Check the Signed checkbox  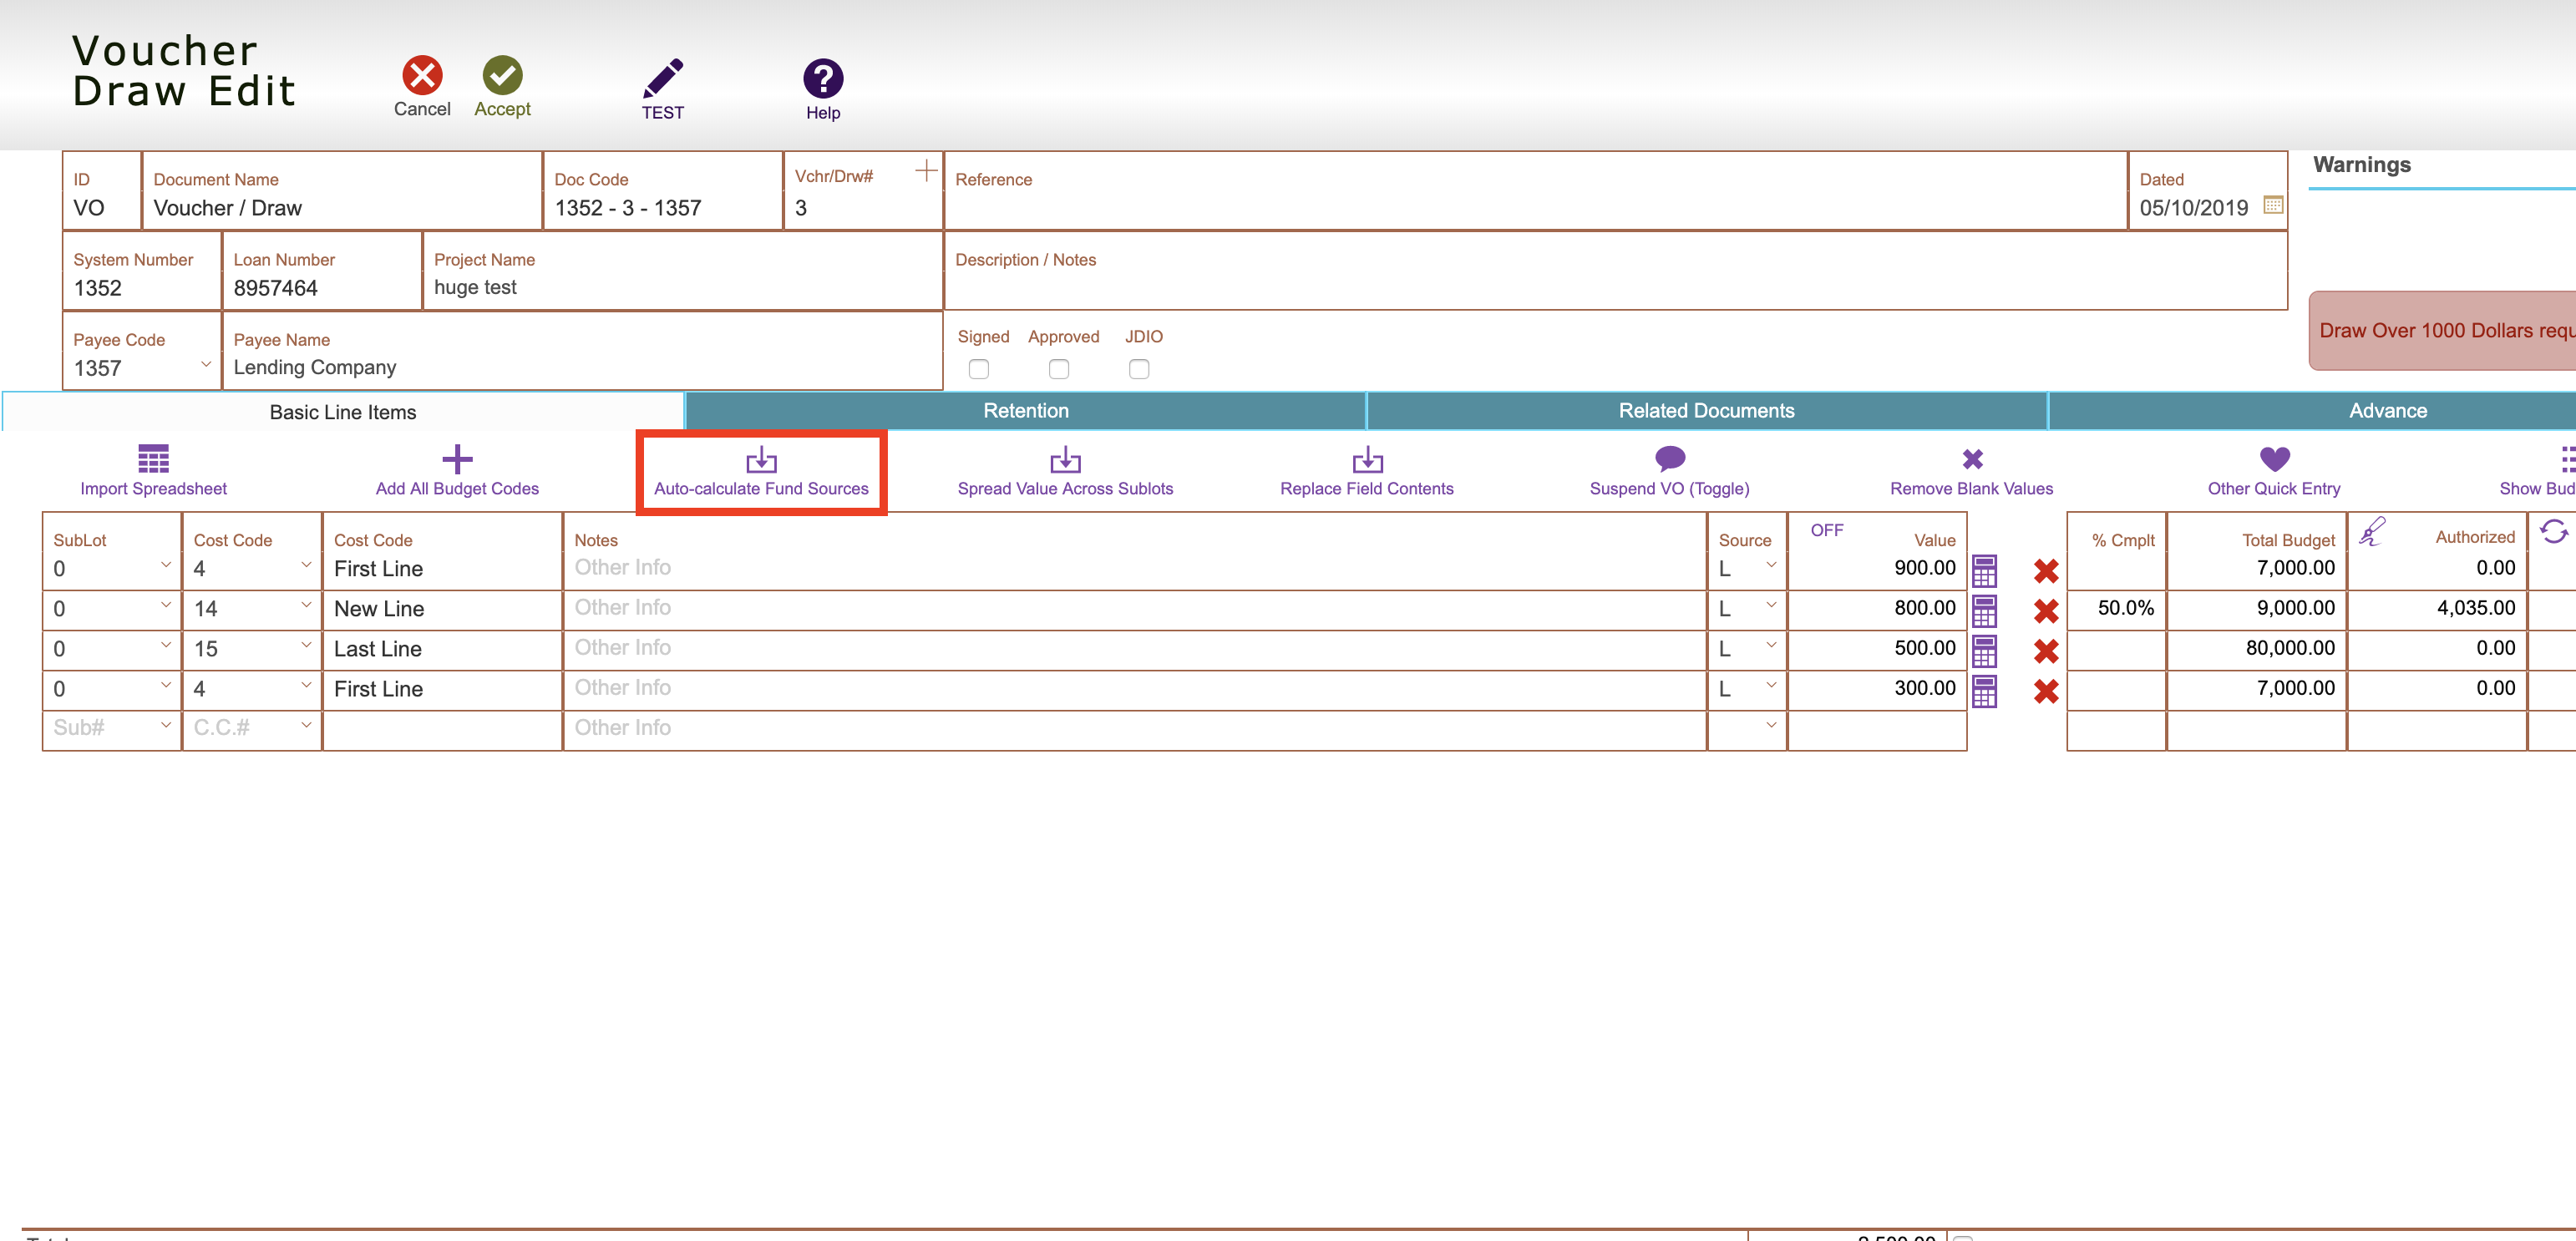(978, 369)
